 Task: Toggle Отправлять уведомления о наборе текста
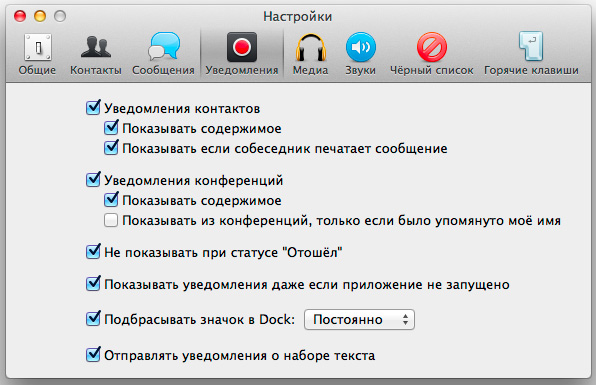(x=93, y=355)
